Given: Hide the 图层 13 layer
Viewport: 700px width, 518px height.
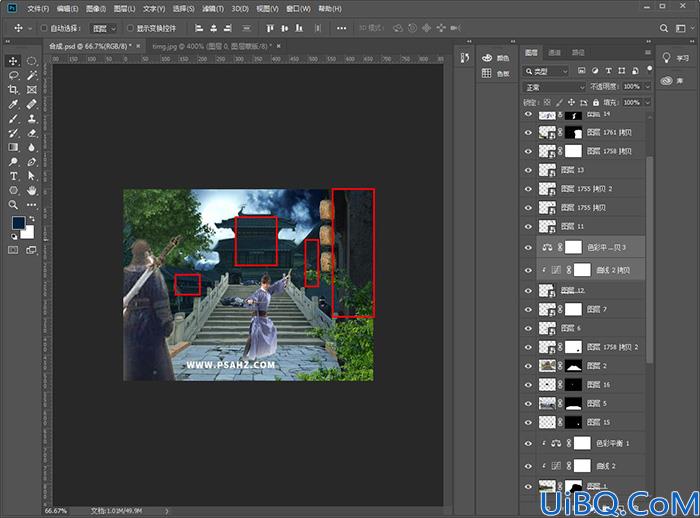Looking at the screenshot, I should click(x=528, y=170).
